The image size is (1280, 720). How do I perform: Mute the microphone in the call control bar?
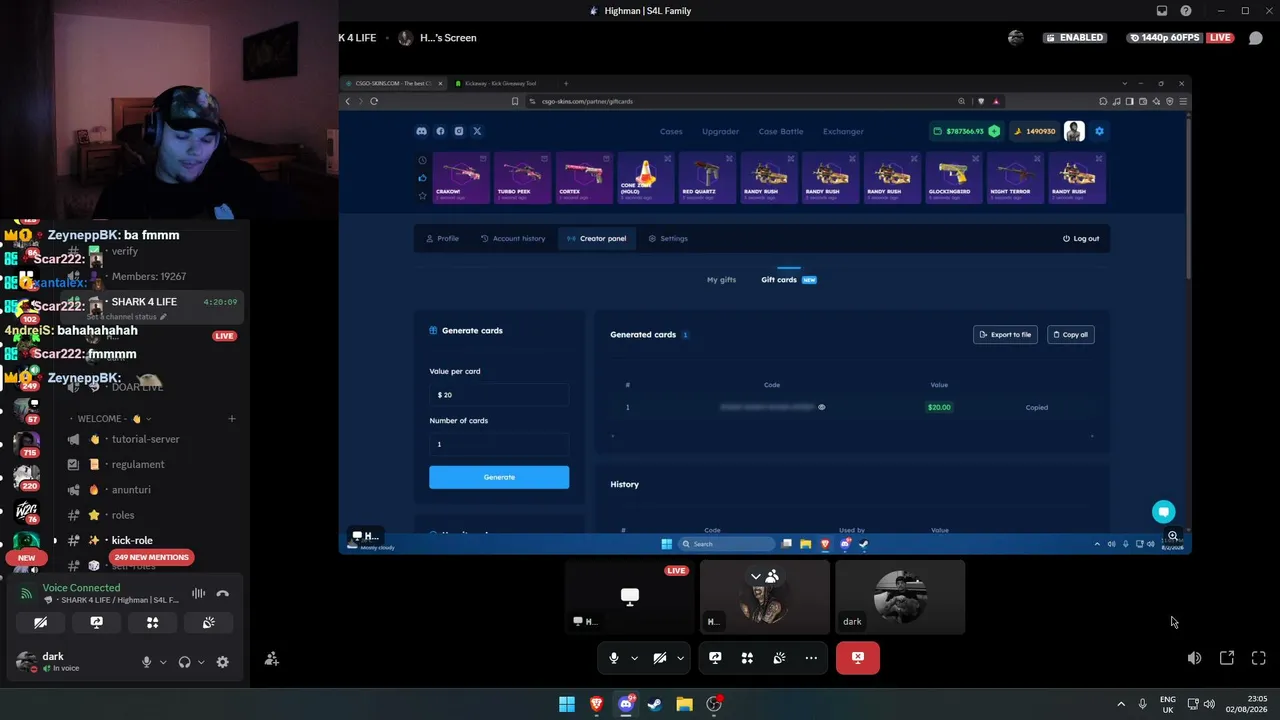pos(614,658)
